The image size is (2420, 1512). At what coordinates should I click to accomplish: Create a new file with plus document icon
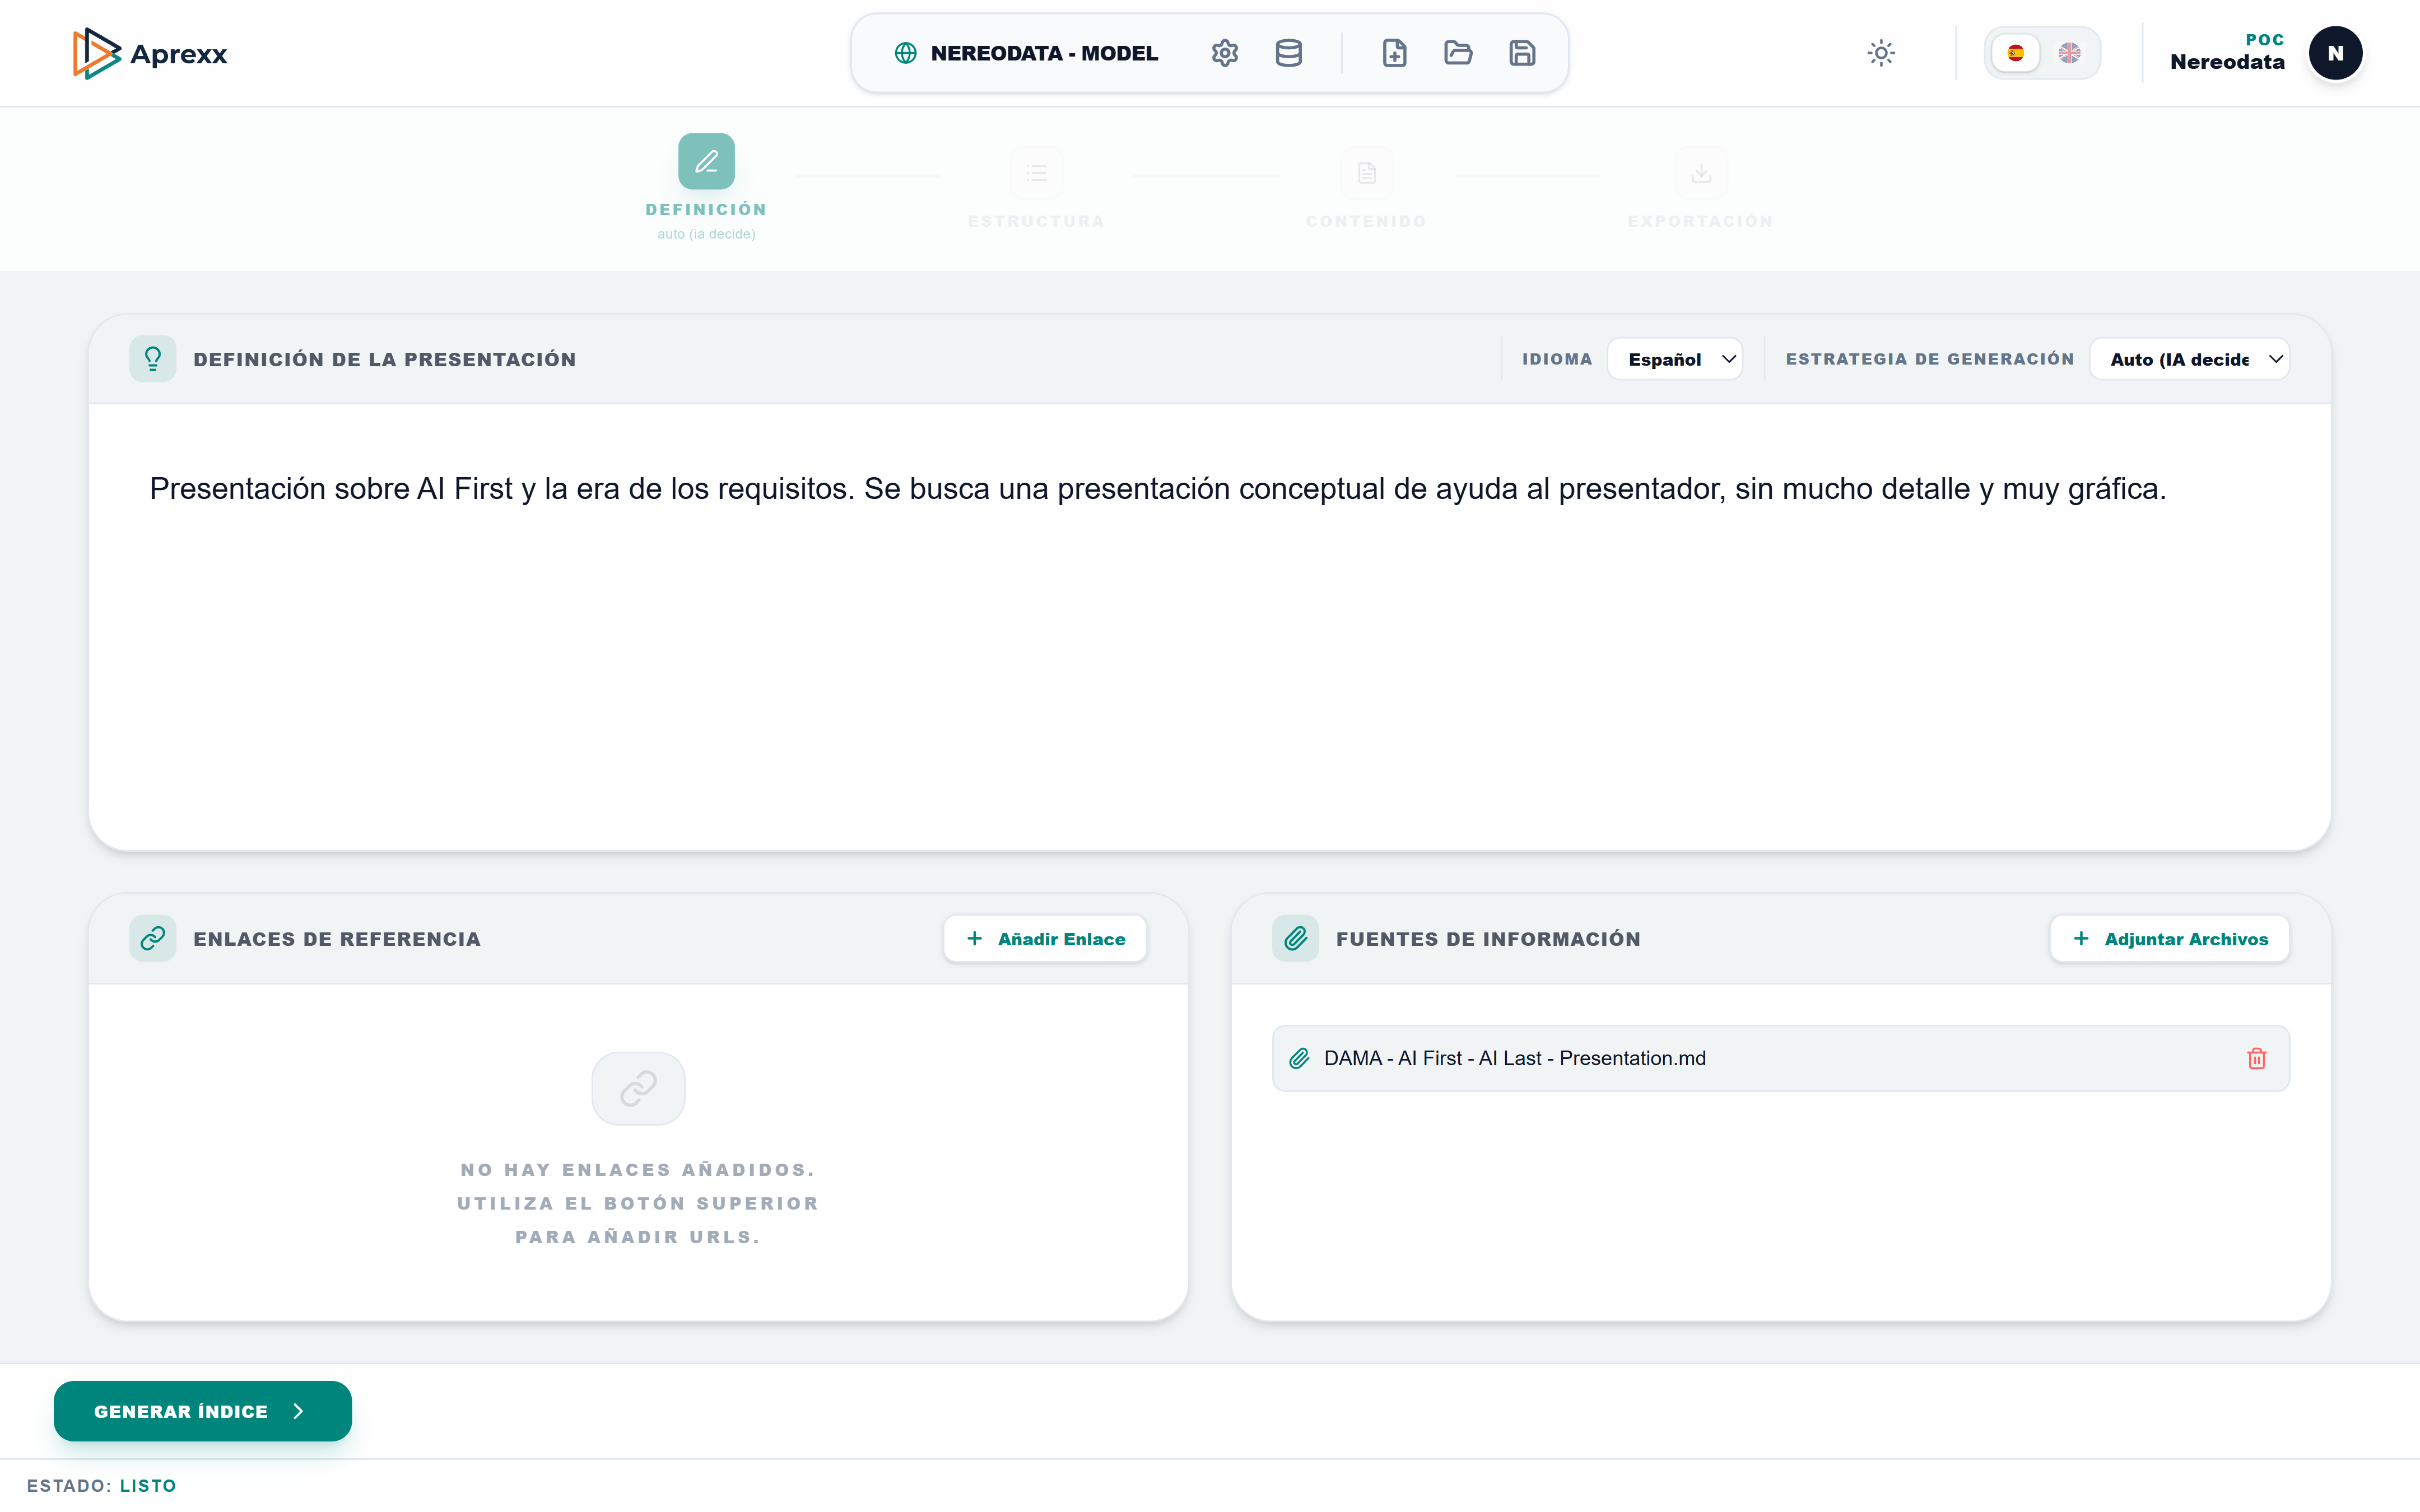point(1394,53)
